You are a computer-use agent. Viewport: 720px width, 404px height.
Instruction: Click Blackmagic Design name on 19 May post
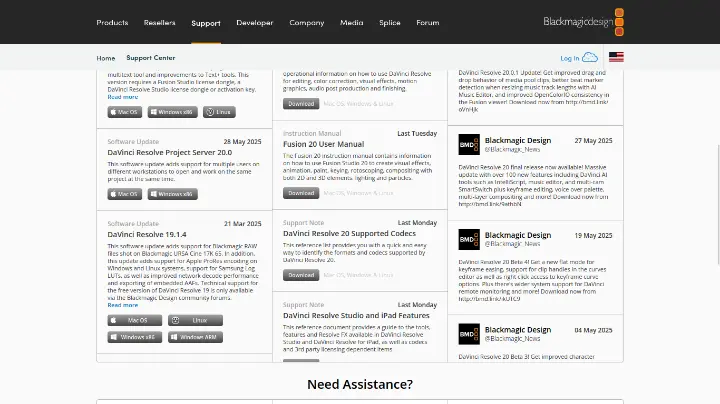[x=518, y=235]
